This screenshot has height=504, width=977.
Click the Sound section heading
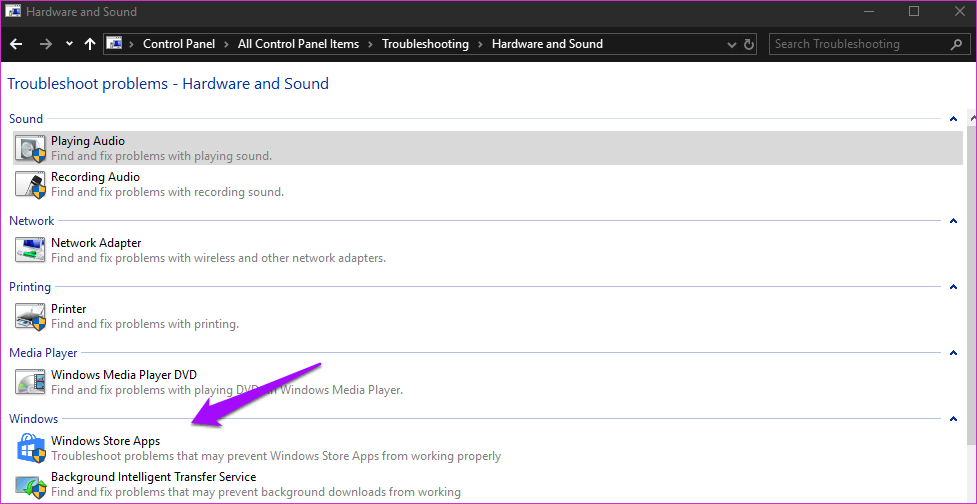[x=26, y=118]
